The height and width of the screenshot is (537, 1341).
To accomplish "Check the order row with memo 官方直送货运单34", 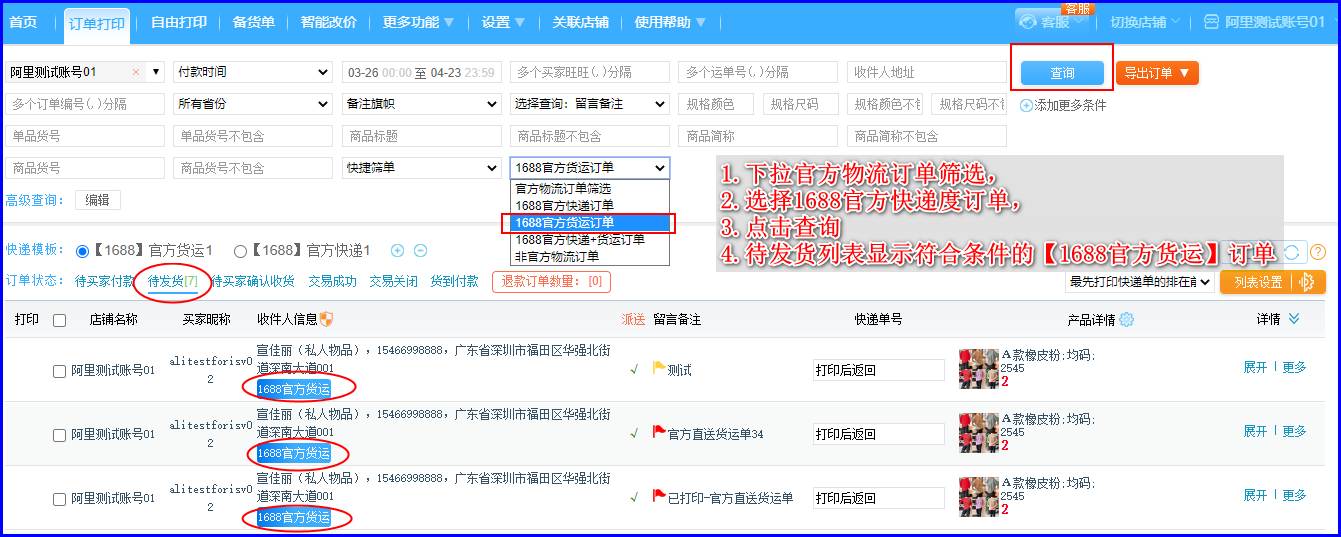I will coord(59,435).
